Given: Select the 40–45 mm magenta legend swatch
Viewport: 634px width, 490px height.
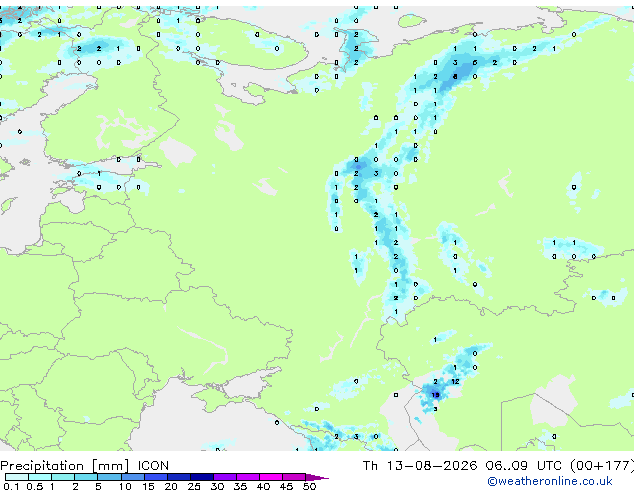Looking at the screenshot, I should click(271, 477).
